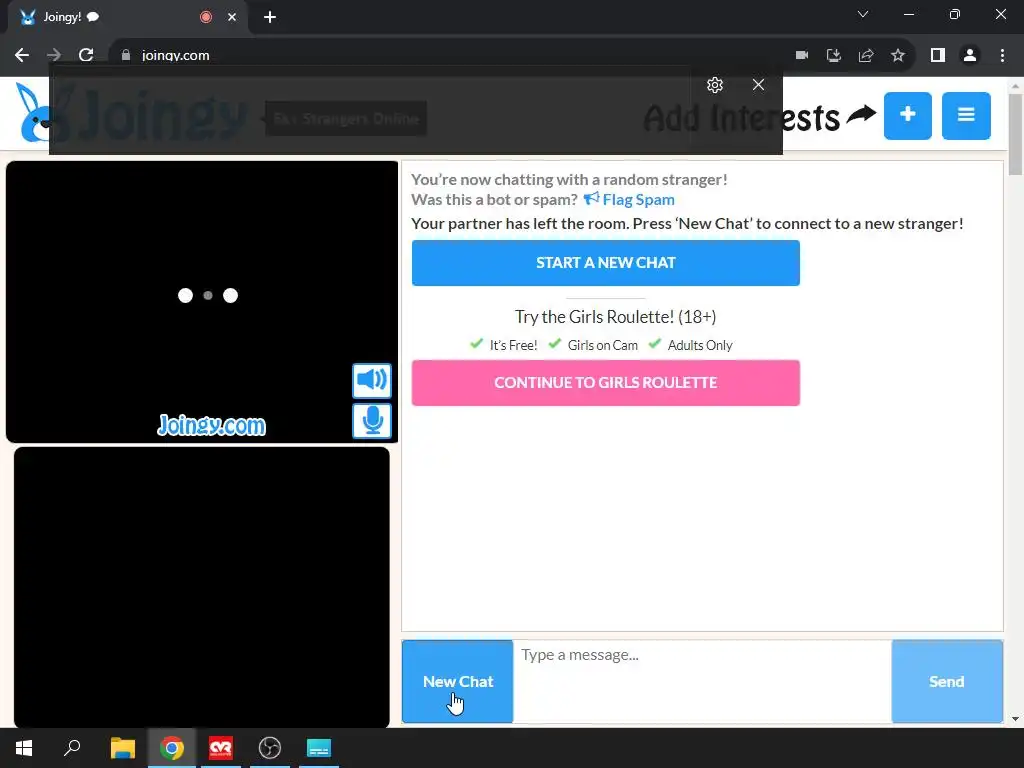Click the Flag Spam link

pos(629,199)
